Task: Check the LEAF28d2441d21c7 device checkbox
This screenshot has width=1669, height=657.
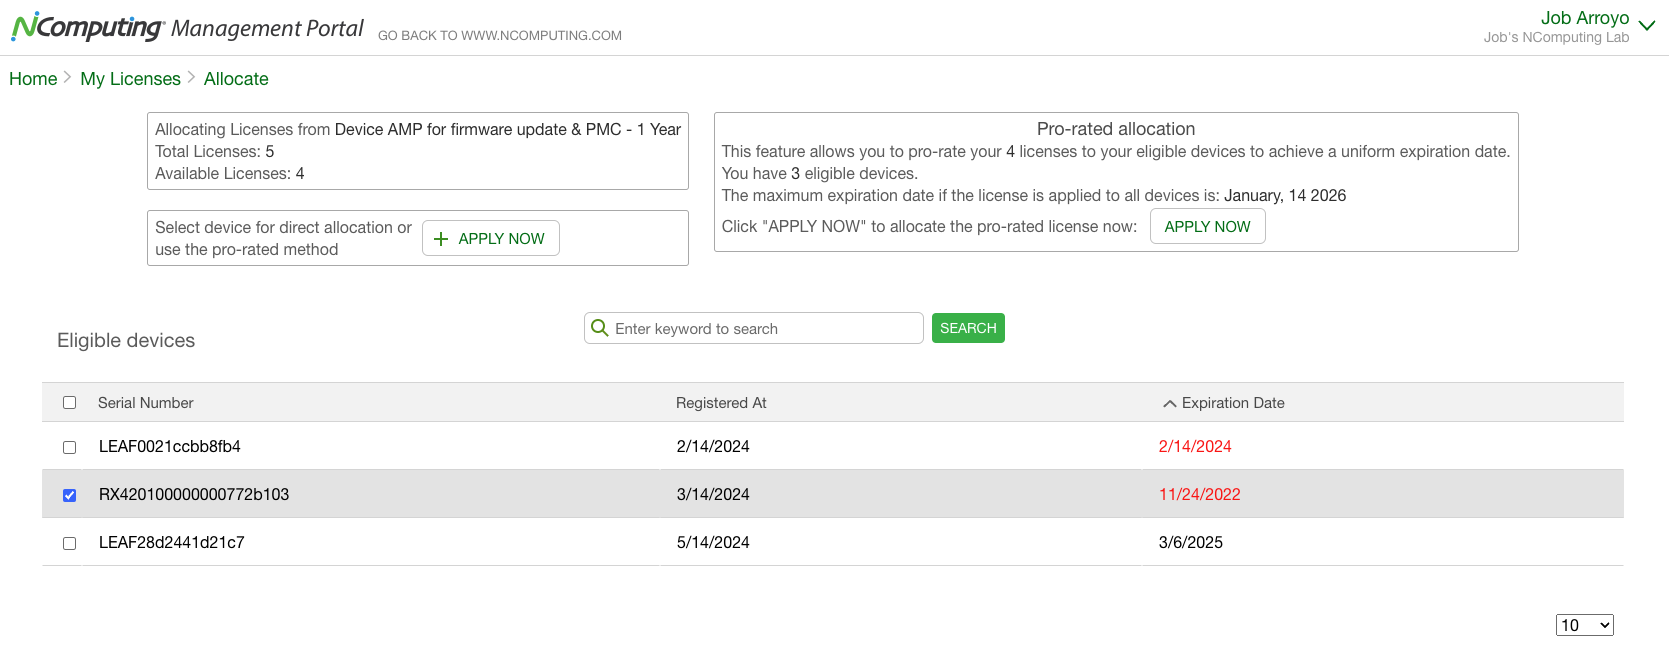Action: pyautogui.click(x=70, y=543)
